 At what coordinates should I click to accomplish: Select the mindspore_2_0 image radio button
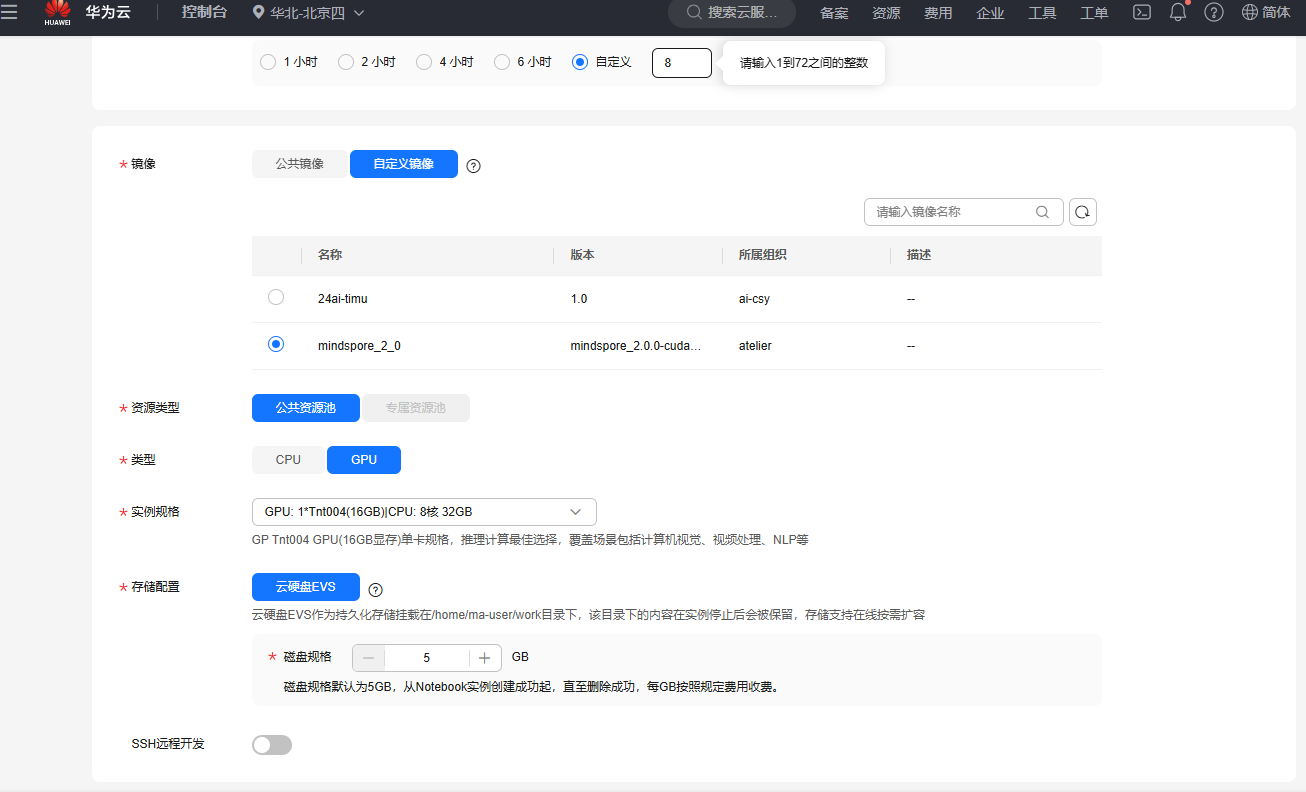pyautogui.click(x=276, y=344)
